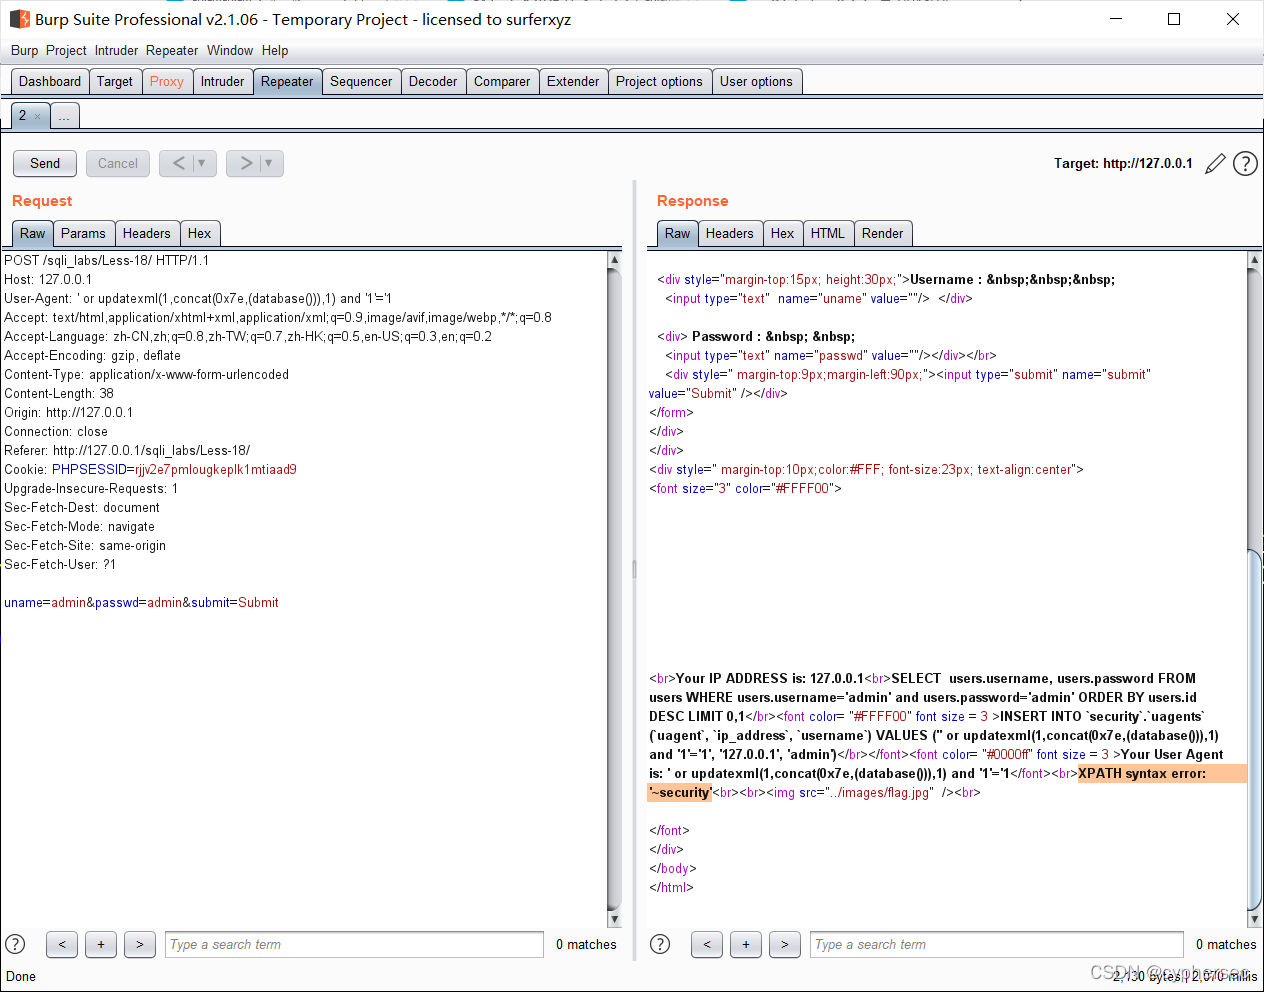Click the edit target pencil icon

pos(1215,164)
